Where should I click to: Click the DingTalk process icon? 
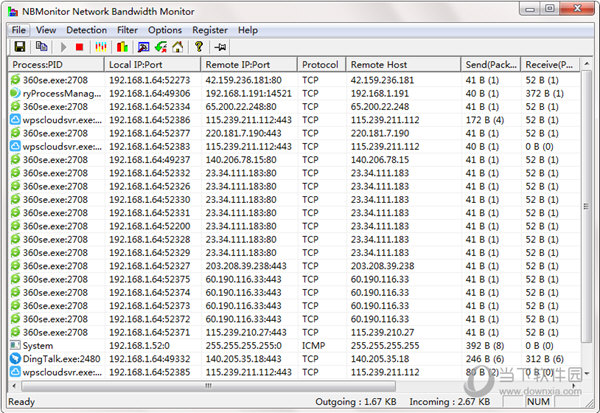15,359
